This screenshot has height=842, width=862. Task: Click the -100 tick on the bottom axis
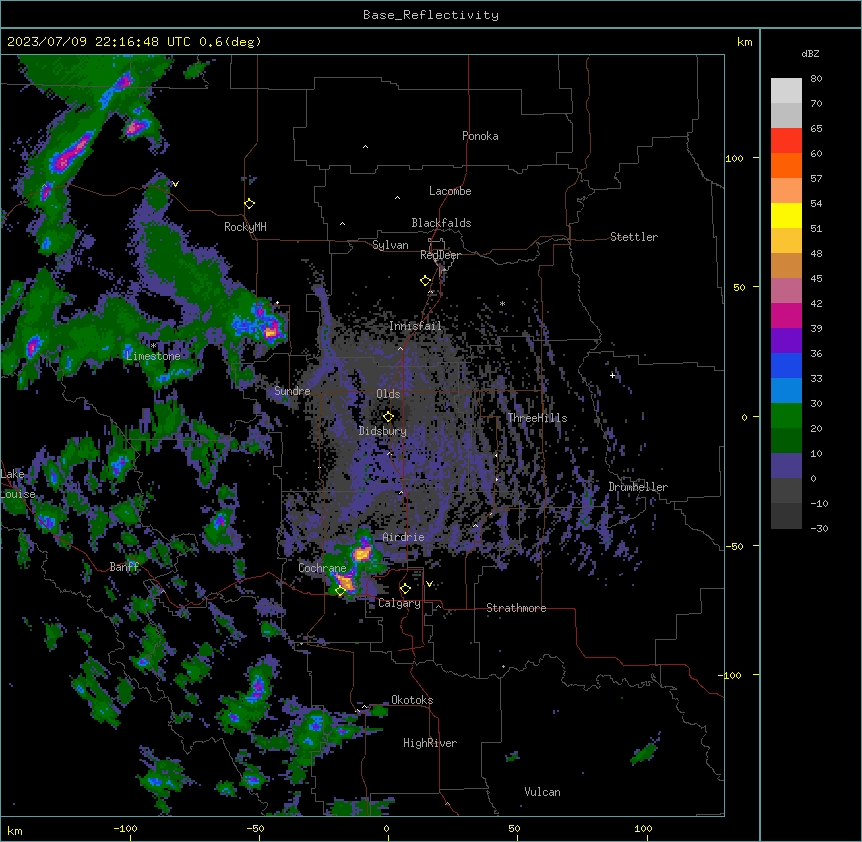126,828
